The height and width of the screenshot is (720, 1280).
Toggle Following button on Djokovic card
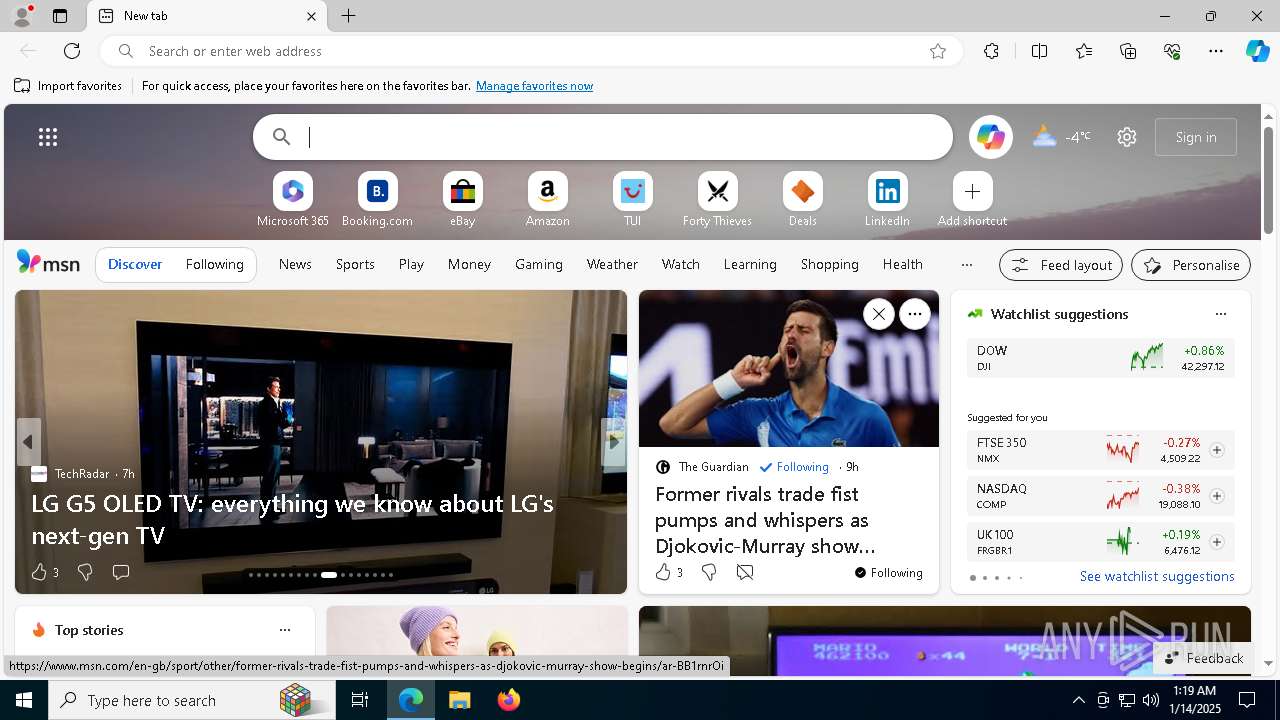click(x=888, y=573)
